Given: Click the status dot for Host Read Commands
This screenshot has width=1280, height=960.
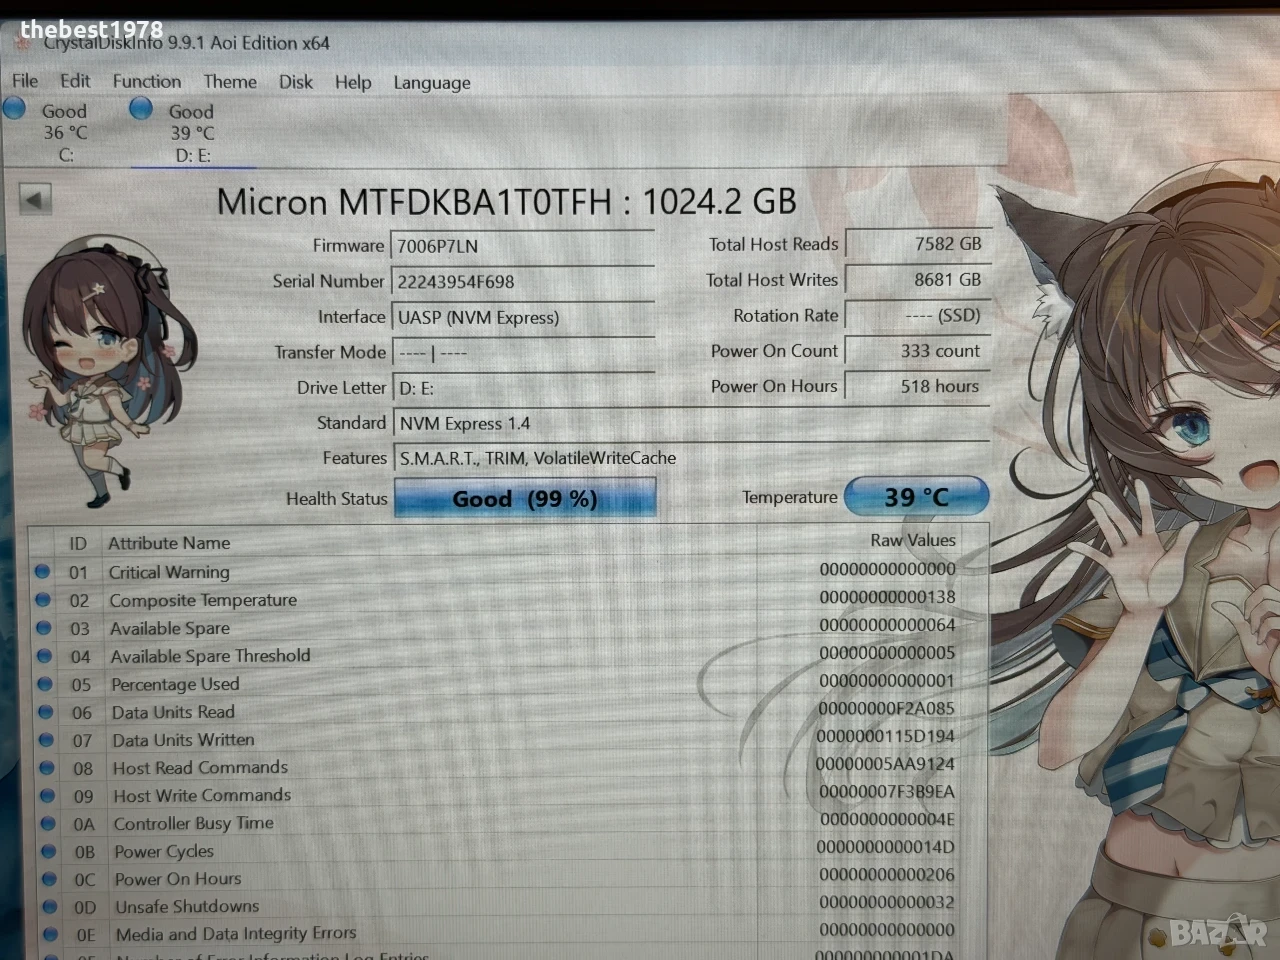Looking at the screenshot, I should [47, 768].
